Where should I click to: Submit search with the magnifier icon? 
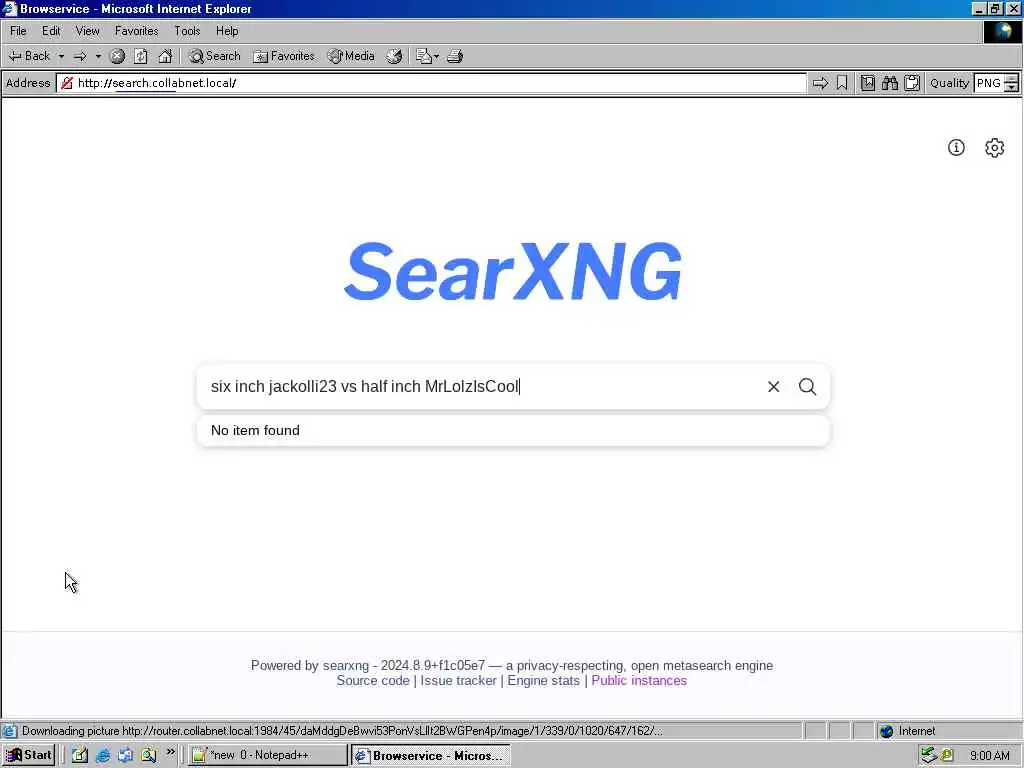(807, 387)
